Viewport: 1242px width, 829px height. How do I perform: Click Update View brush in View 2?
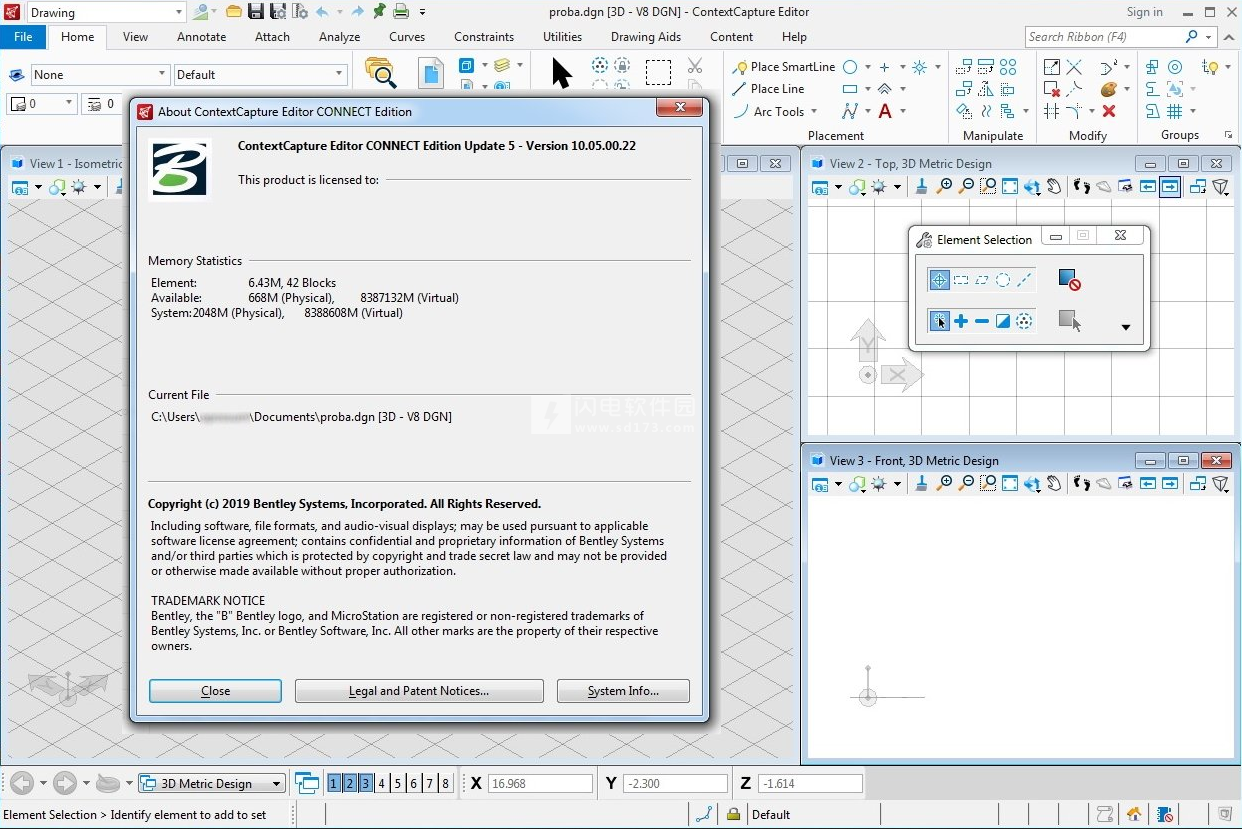click(922, 187)
